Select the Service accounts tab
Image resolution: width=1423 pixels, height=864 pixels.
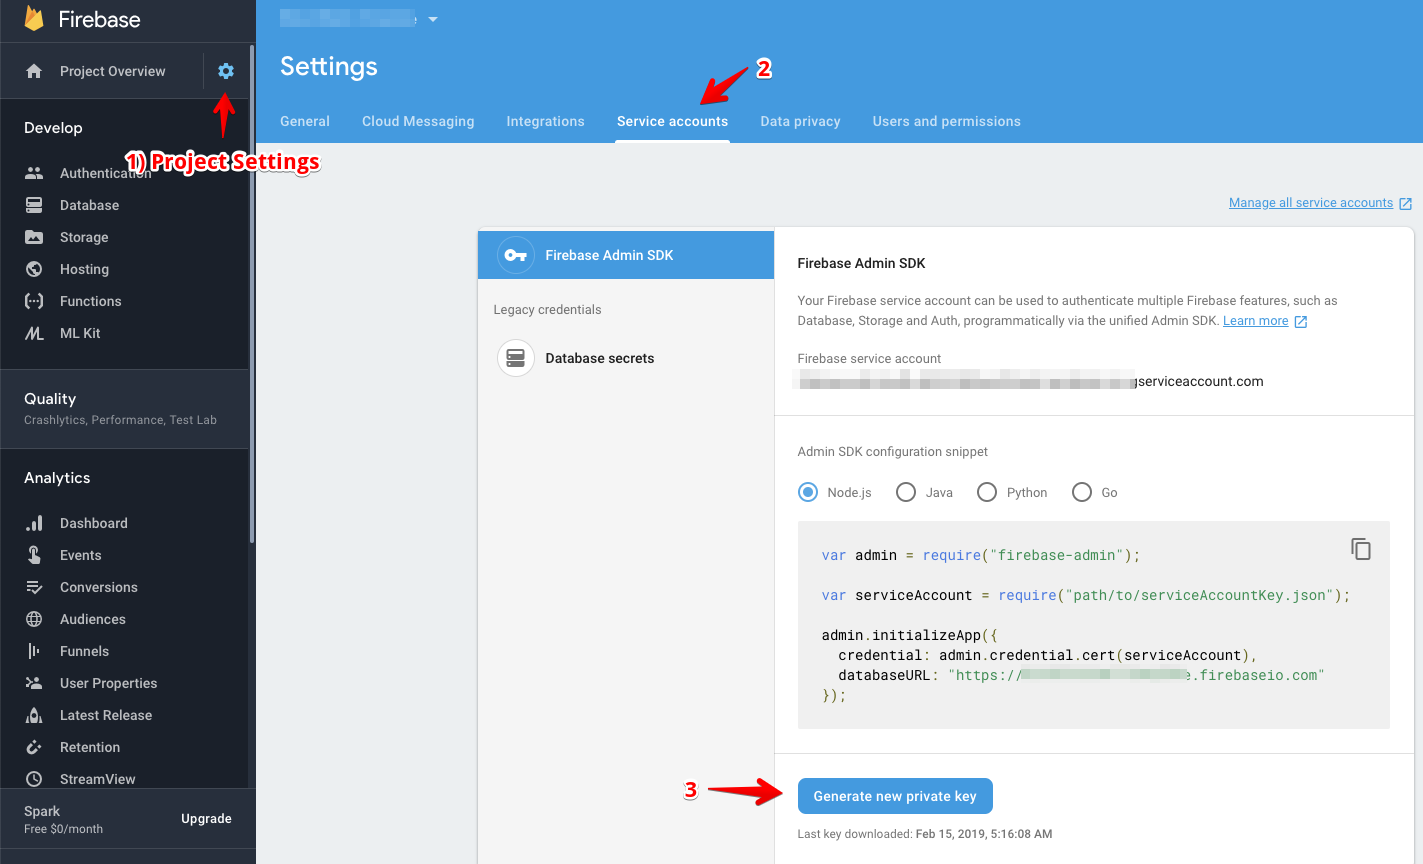click(672, 121)
